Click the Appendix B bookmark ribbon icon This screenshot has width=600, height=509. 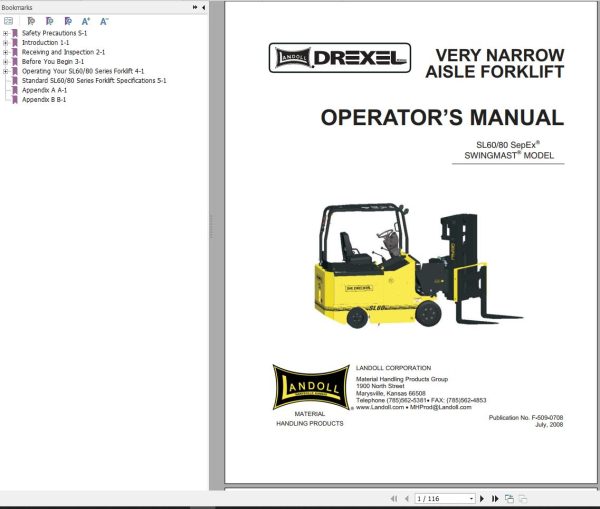[x=15, y=100]
